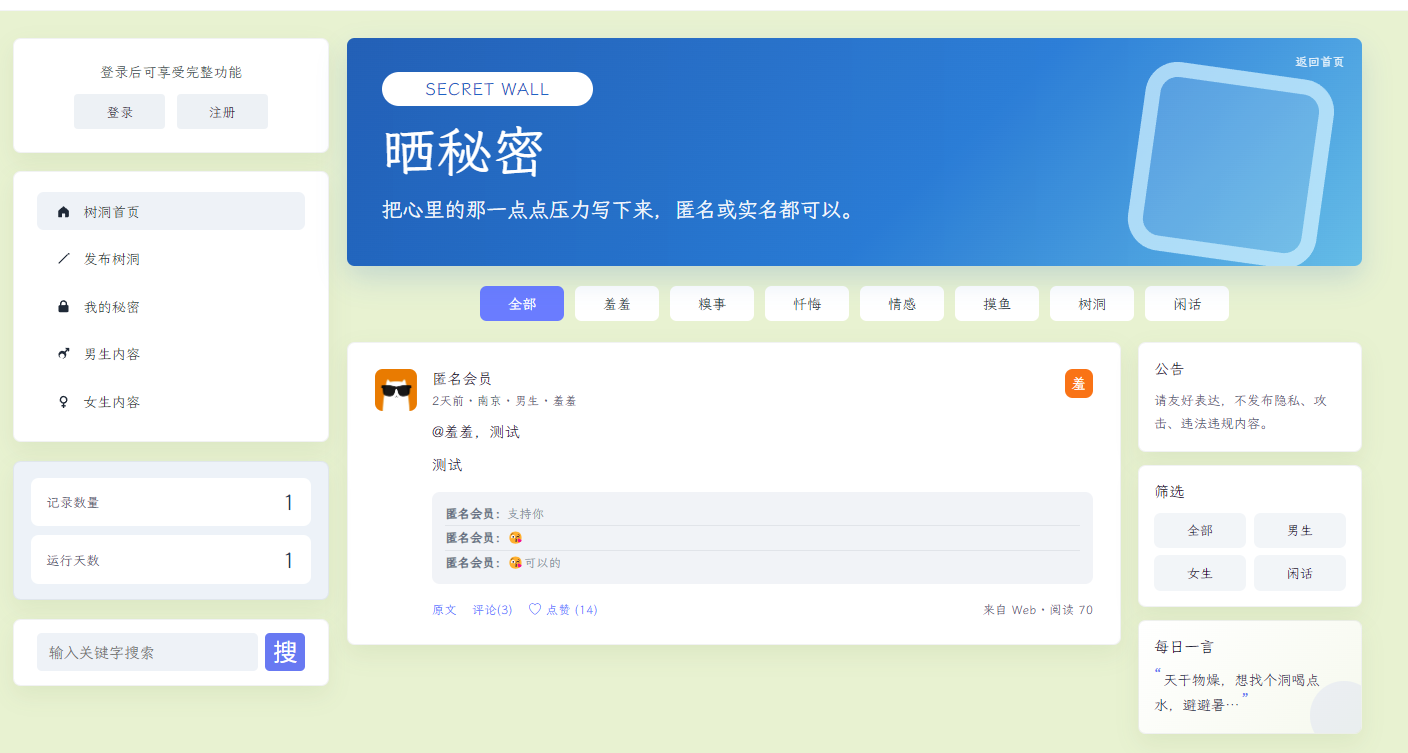Click the 匿名会员 post author name

click(x=462, y=379)
